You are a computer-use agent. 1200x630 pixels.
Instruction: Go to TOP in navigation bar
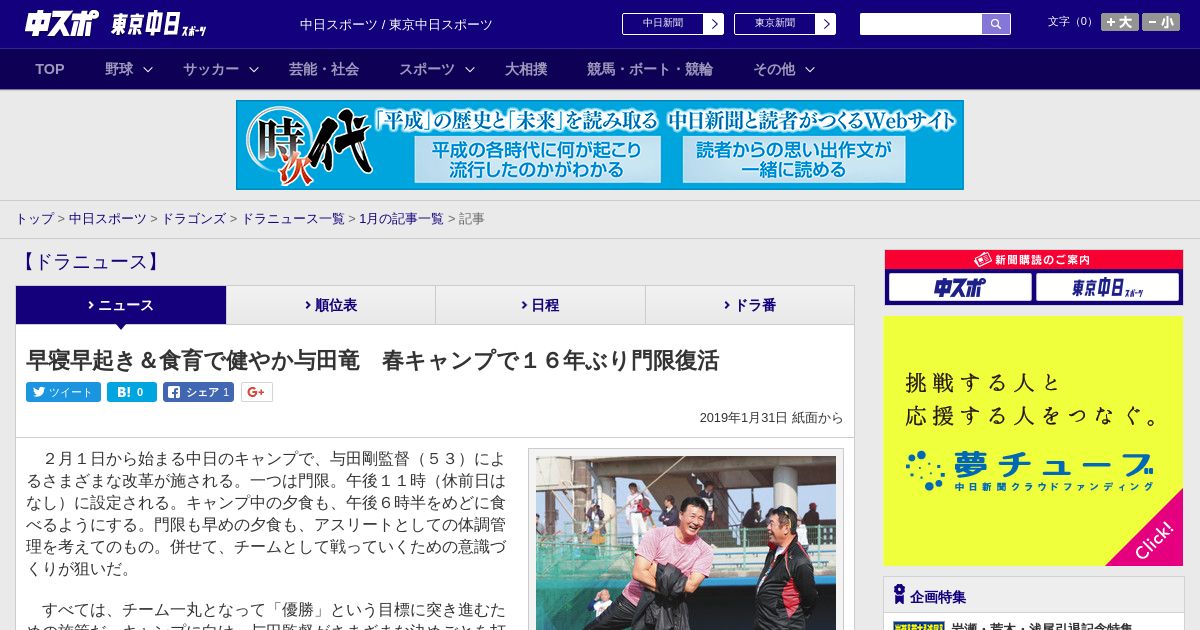click(x=50, y=69)
